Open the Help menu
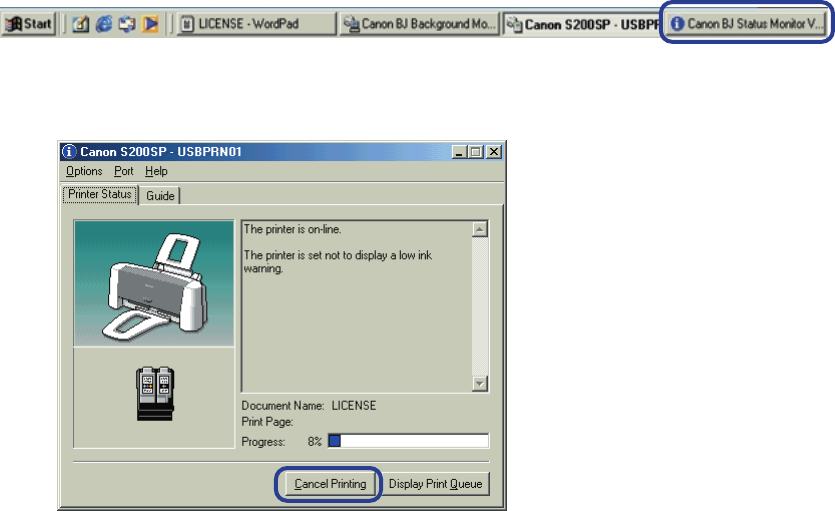Image resolution: width=835 pixels, height=511 pixels. point(156,171)
